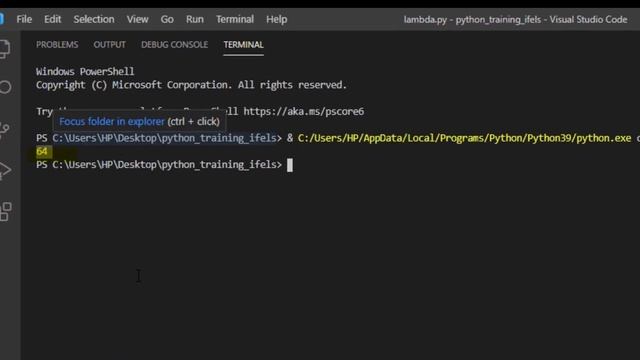This screenshot has width=640, height=360.
Task: Click the terminal cursor at latest prompt
Action: pos(290,165)
